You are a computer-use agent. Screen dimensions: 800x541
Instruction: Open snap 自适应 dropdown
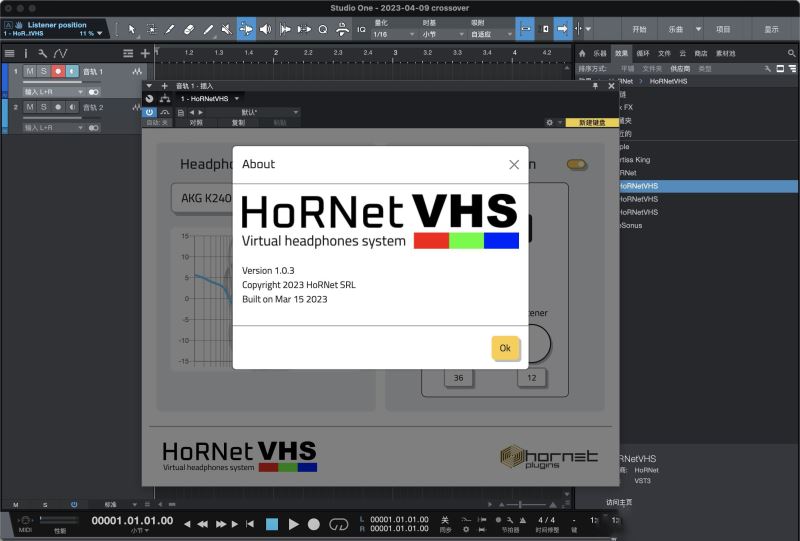coord(491,34)
